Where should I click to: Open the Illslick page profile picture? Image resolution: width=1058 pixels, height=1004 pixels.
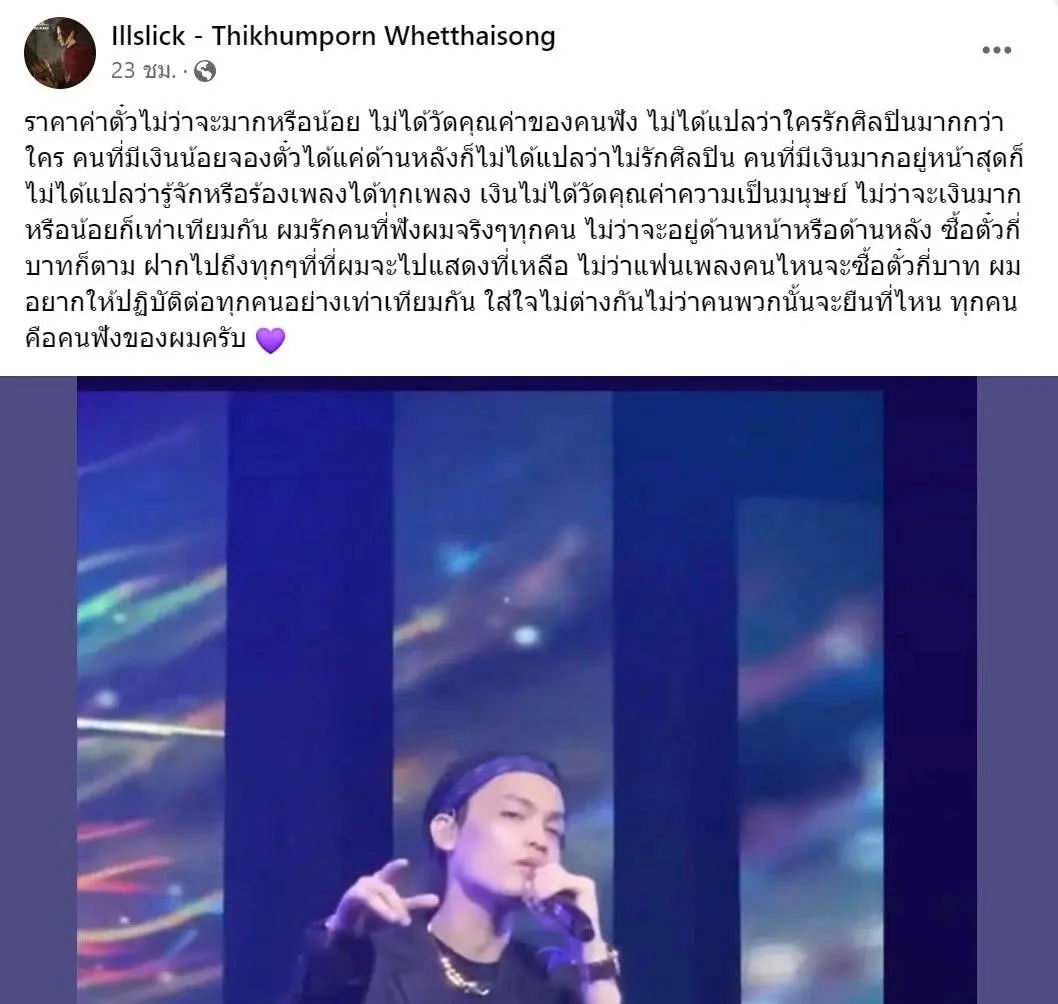click(59, 53)
